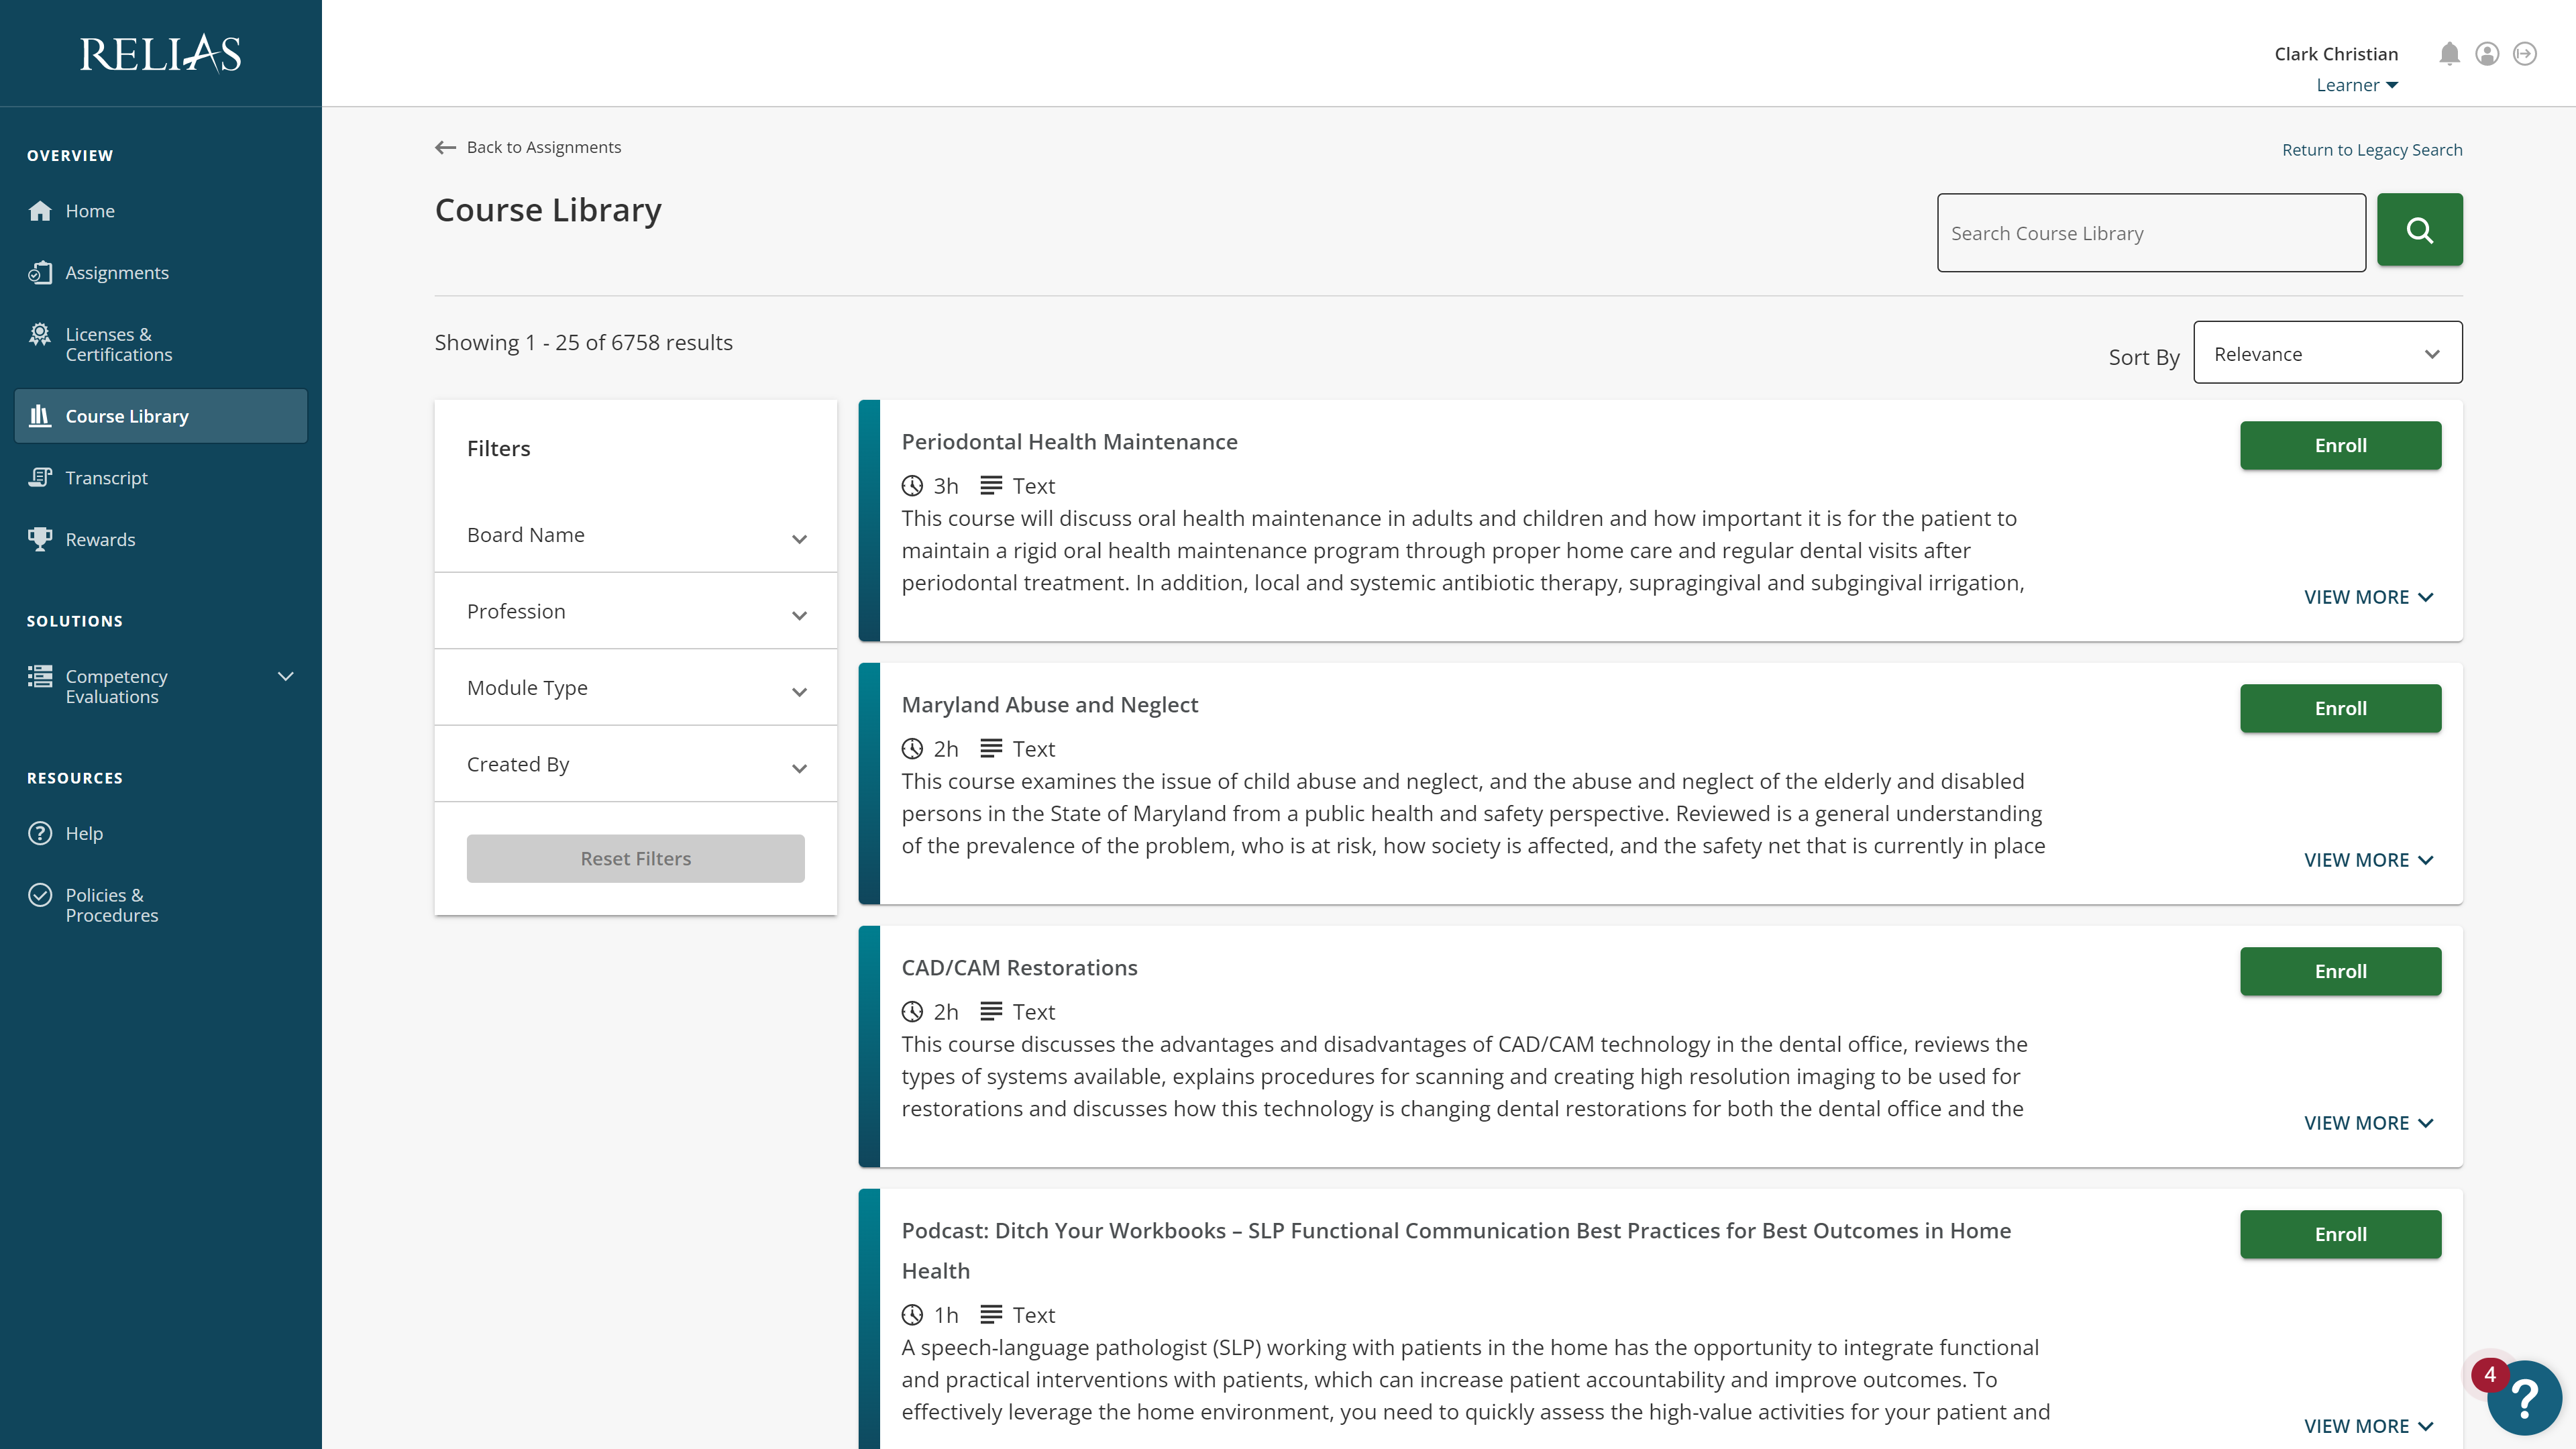
Task: Click the Home house icon
Action: click(x=40, y=211)
